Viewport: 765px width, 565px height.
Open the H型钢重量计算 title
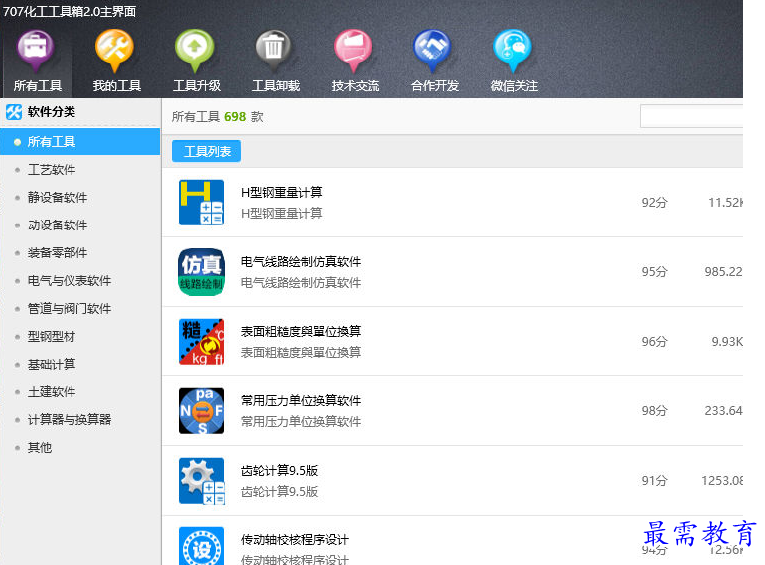(282, 193)
